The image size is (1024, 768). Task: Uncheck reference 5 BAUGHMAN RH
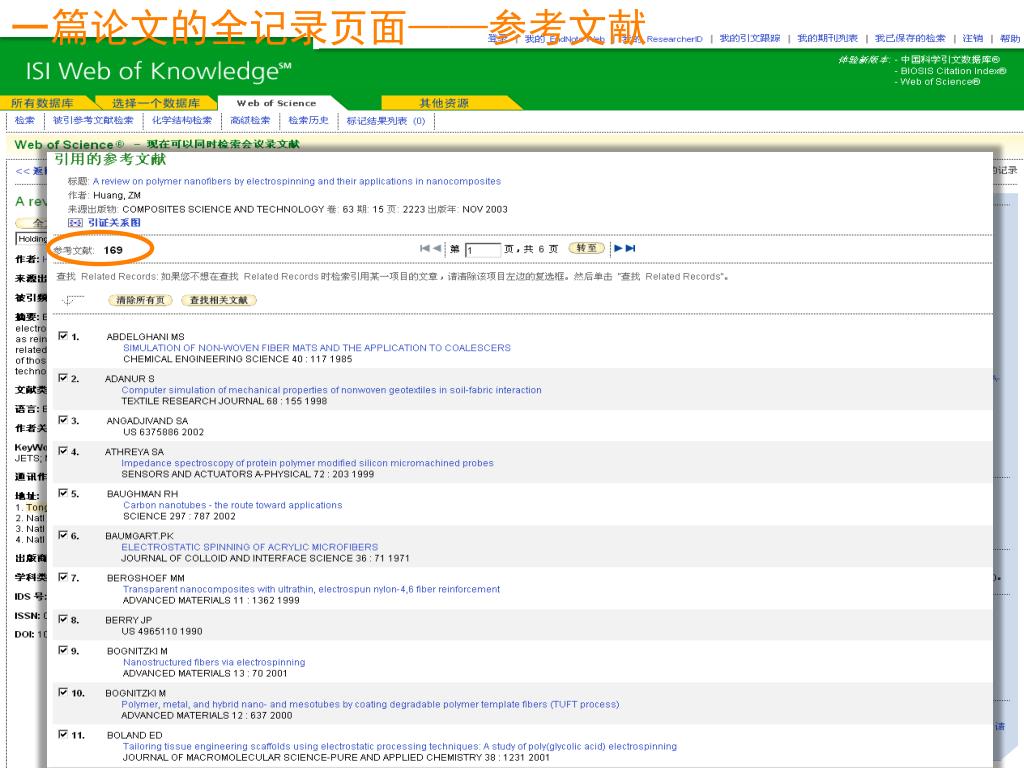[63, 493]
